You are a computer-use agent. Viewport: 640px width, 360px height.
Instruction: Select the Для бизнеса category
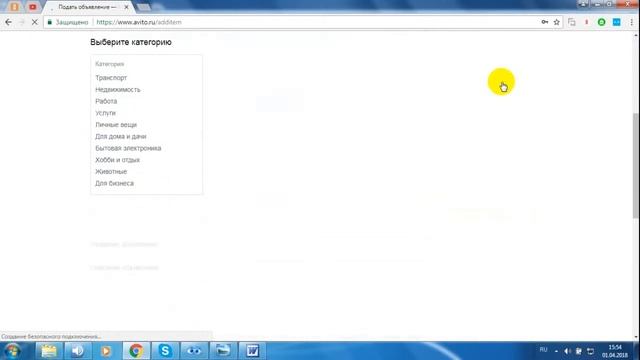click(x=114, y=183)
